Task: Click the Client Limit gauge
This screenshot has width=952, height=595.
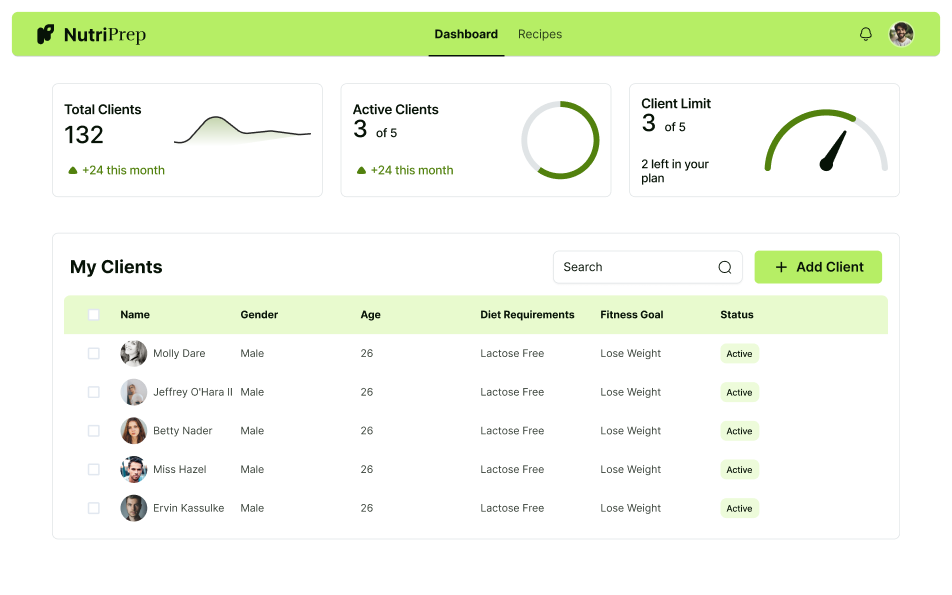Action: 826,143
